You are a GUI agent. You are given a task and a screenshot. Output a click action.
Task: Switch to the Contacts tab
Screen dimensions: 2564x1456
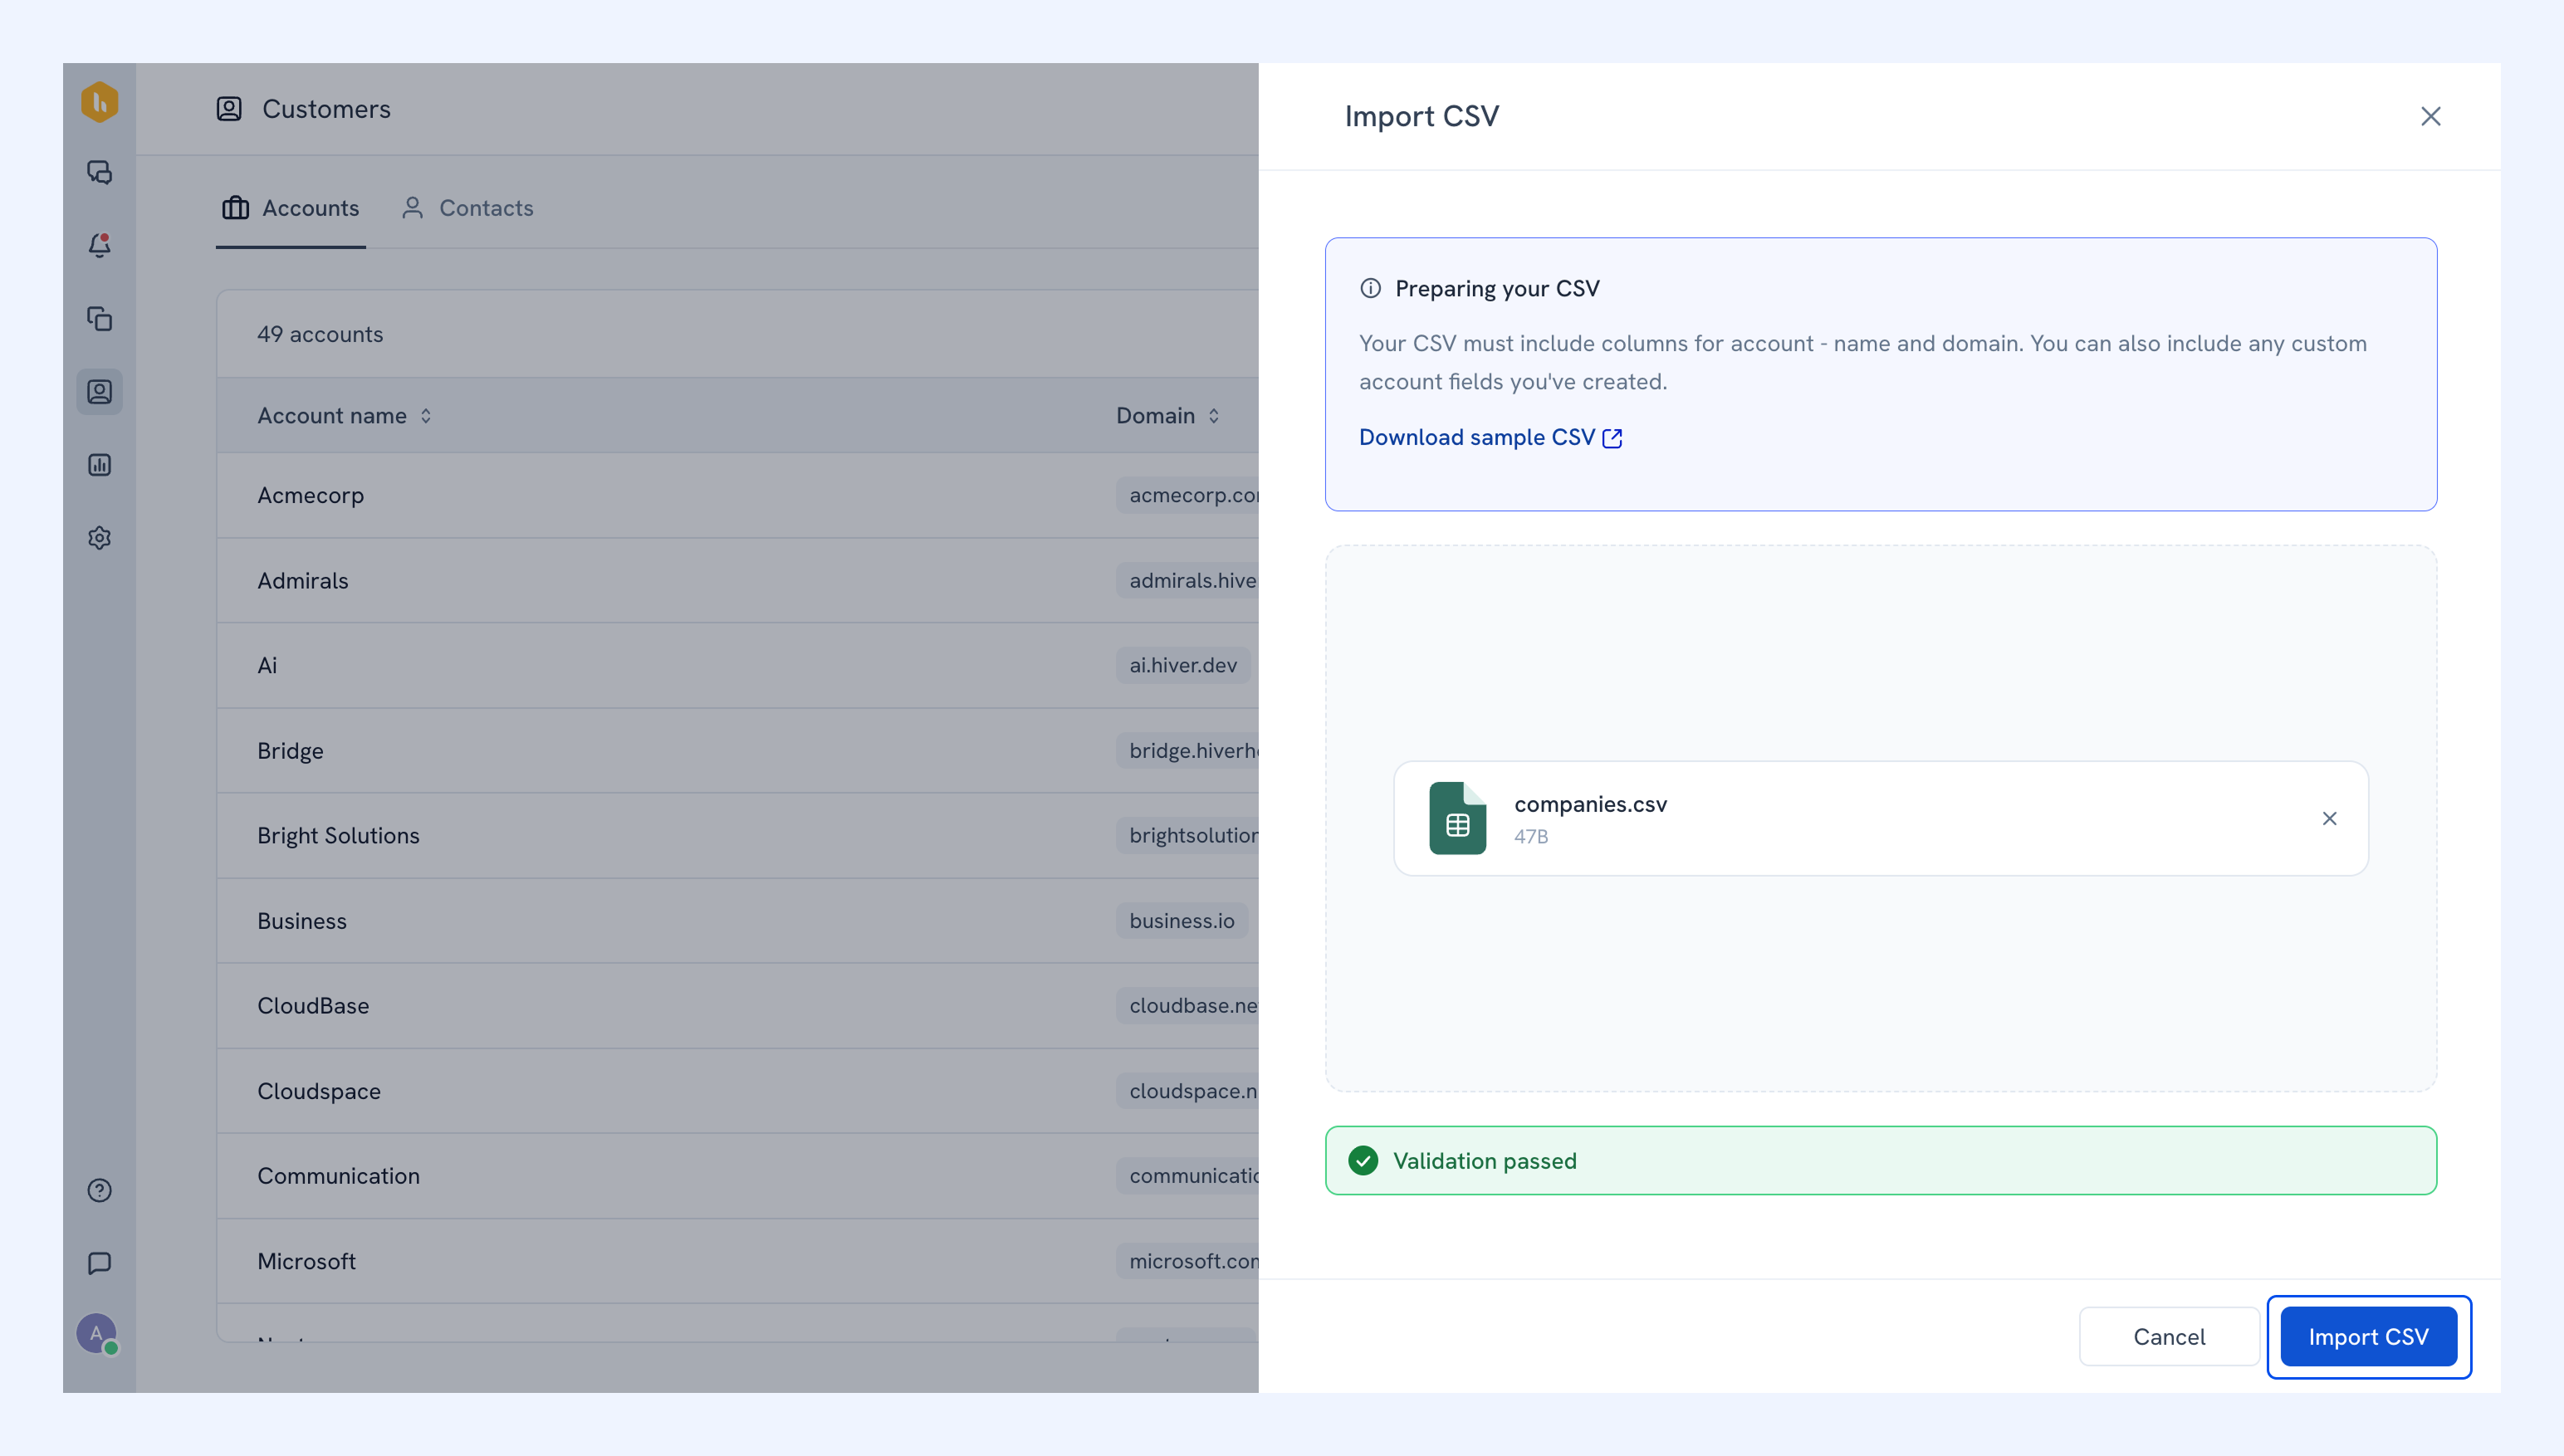point(467,208)
